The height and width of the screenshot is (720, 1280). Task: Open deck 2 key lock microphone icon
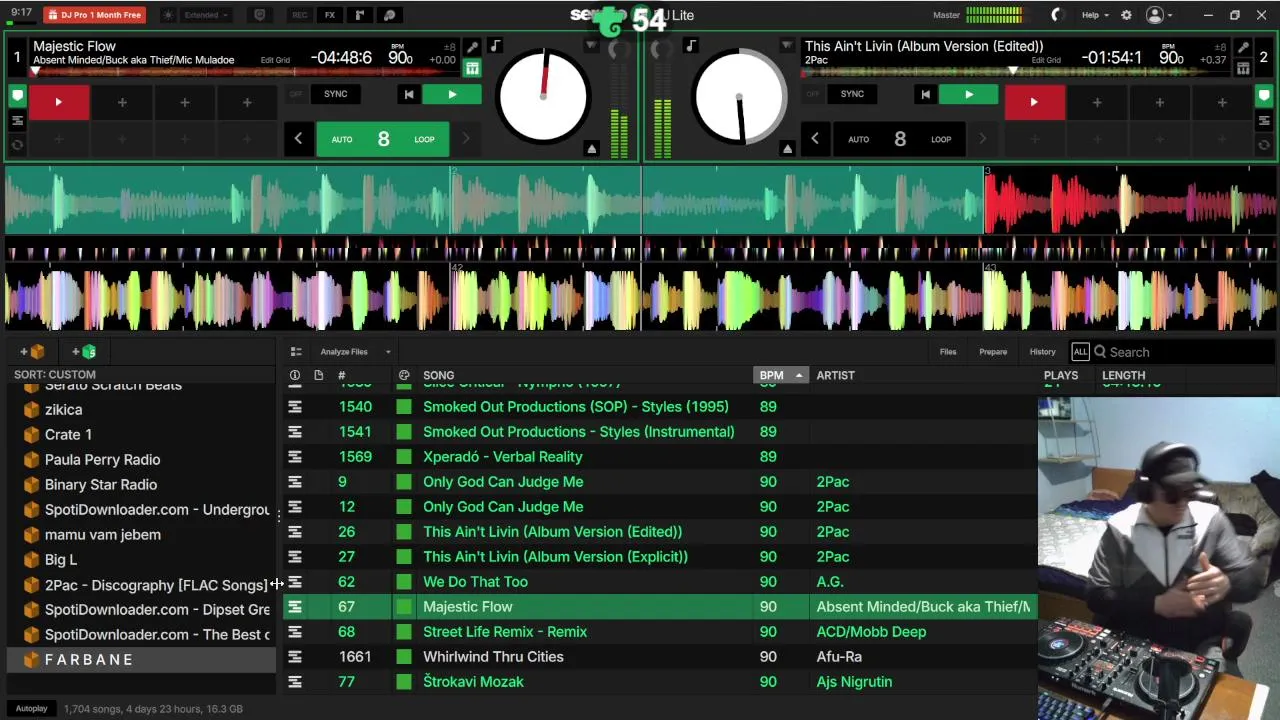click(x=1243, y=47)
